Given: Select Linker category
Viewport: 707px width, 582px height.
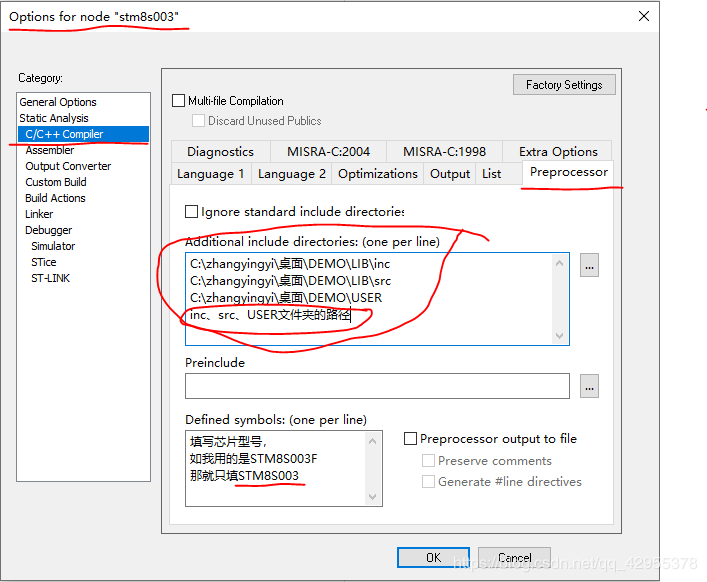Looking at the screenshot, I should coord(39,214).
